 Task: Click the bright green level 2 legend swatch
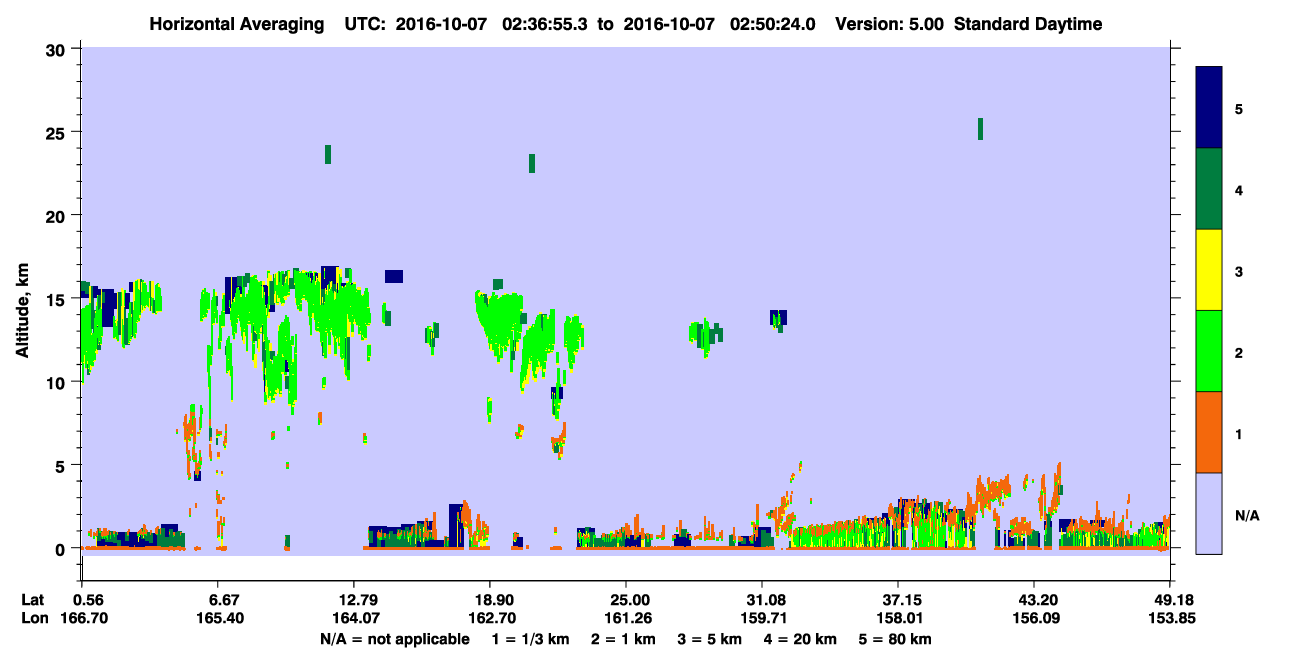point(1209,351)
